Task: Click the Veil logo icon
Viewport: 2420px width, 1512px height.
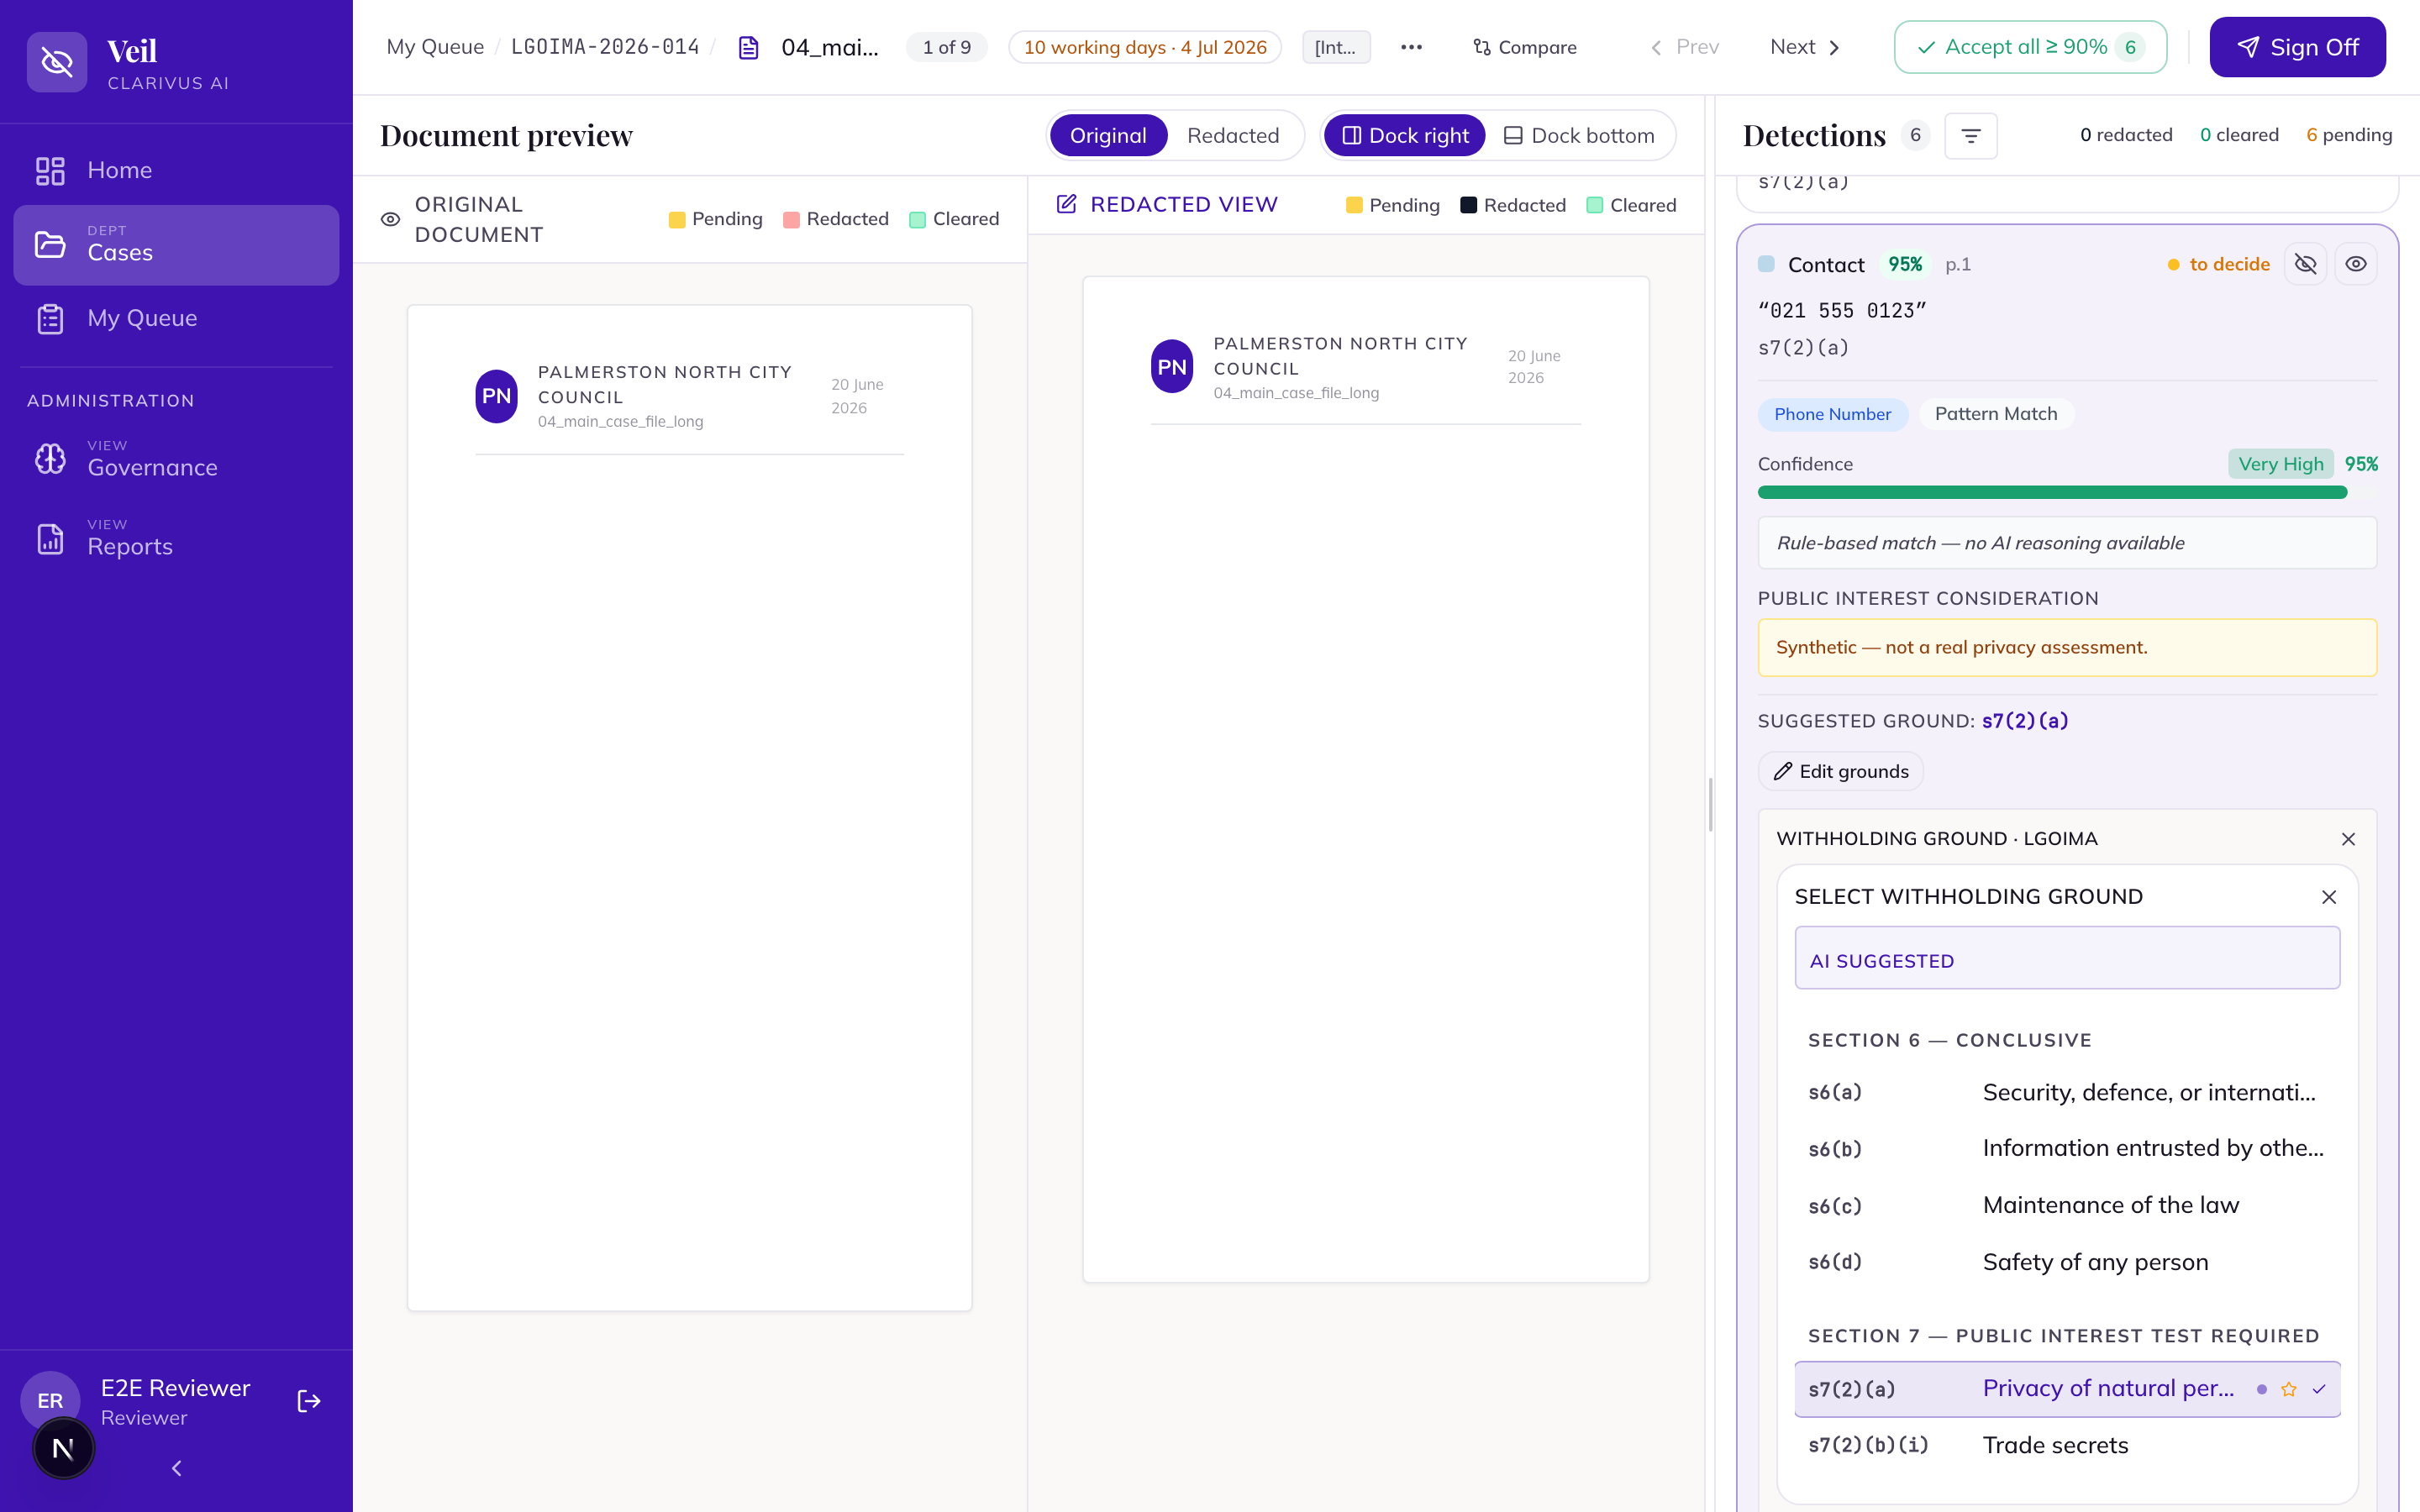Action: click(57, 62)
